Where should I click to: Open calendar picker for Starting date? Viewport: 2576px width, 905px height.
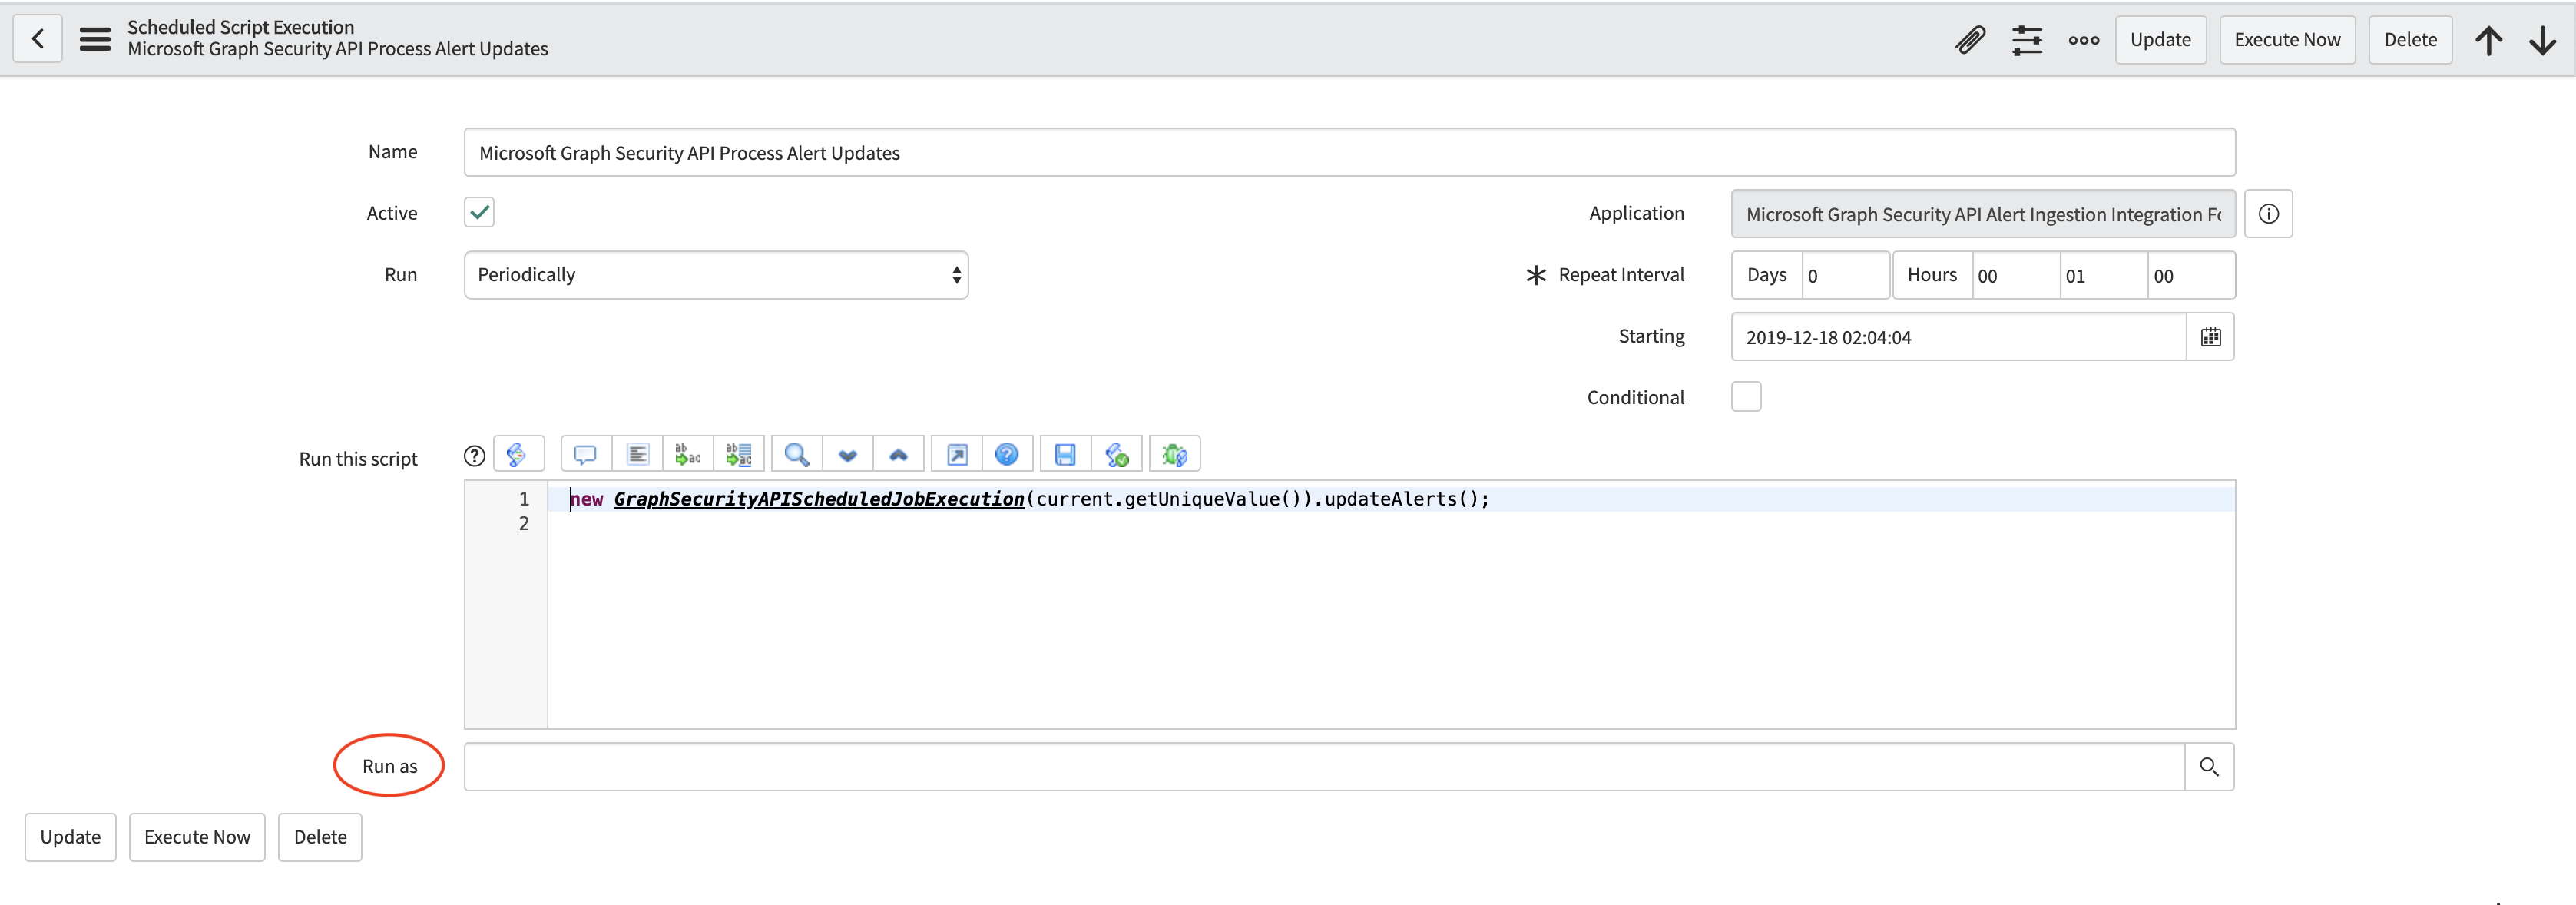(2210, 337)
